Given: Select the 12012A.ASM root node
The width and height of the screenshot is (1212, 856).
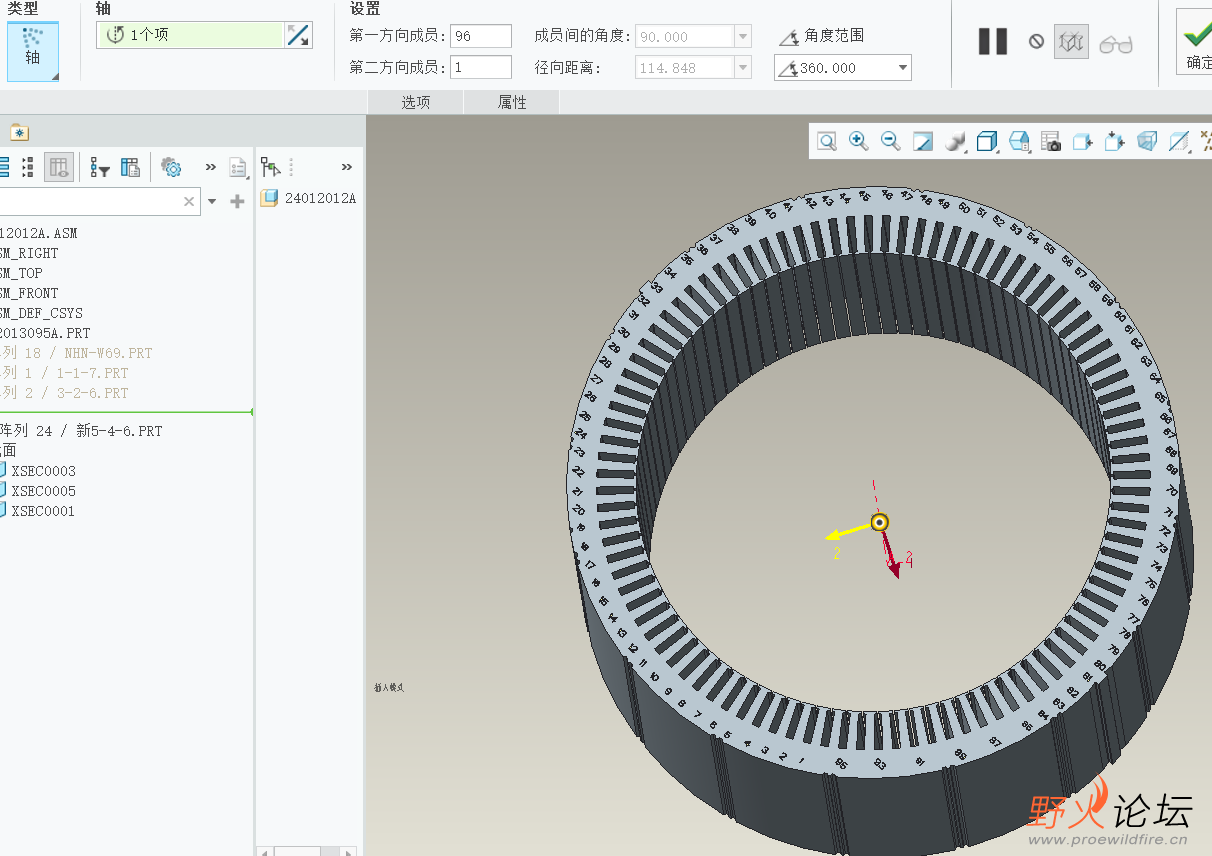Looking at the screenshot, I should [x=39, y=233].
